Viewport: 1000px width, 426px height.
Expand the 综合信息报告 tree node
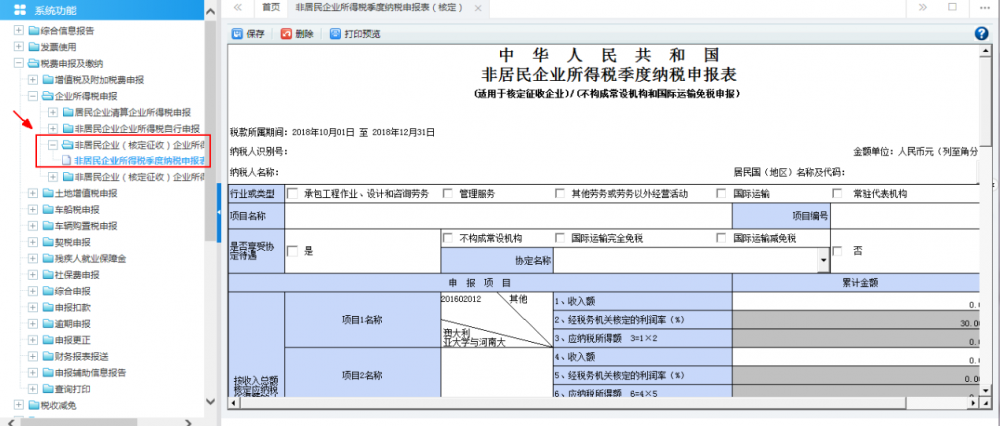pos(18,30)
